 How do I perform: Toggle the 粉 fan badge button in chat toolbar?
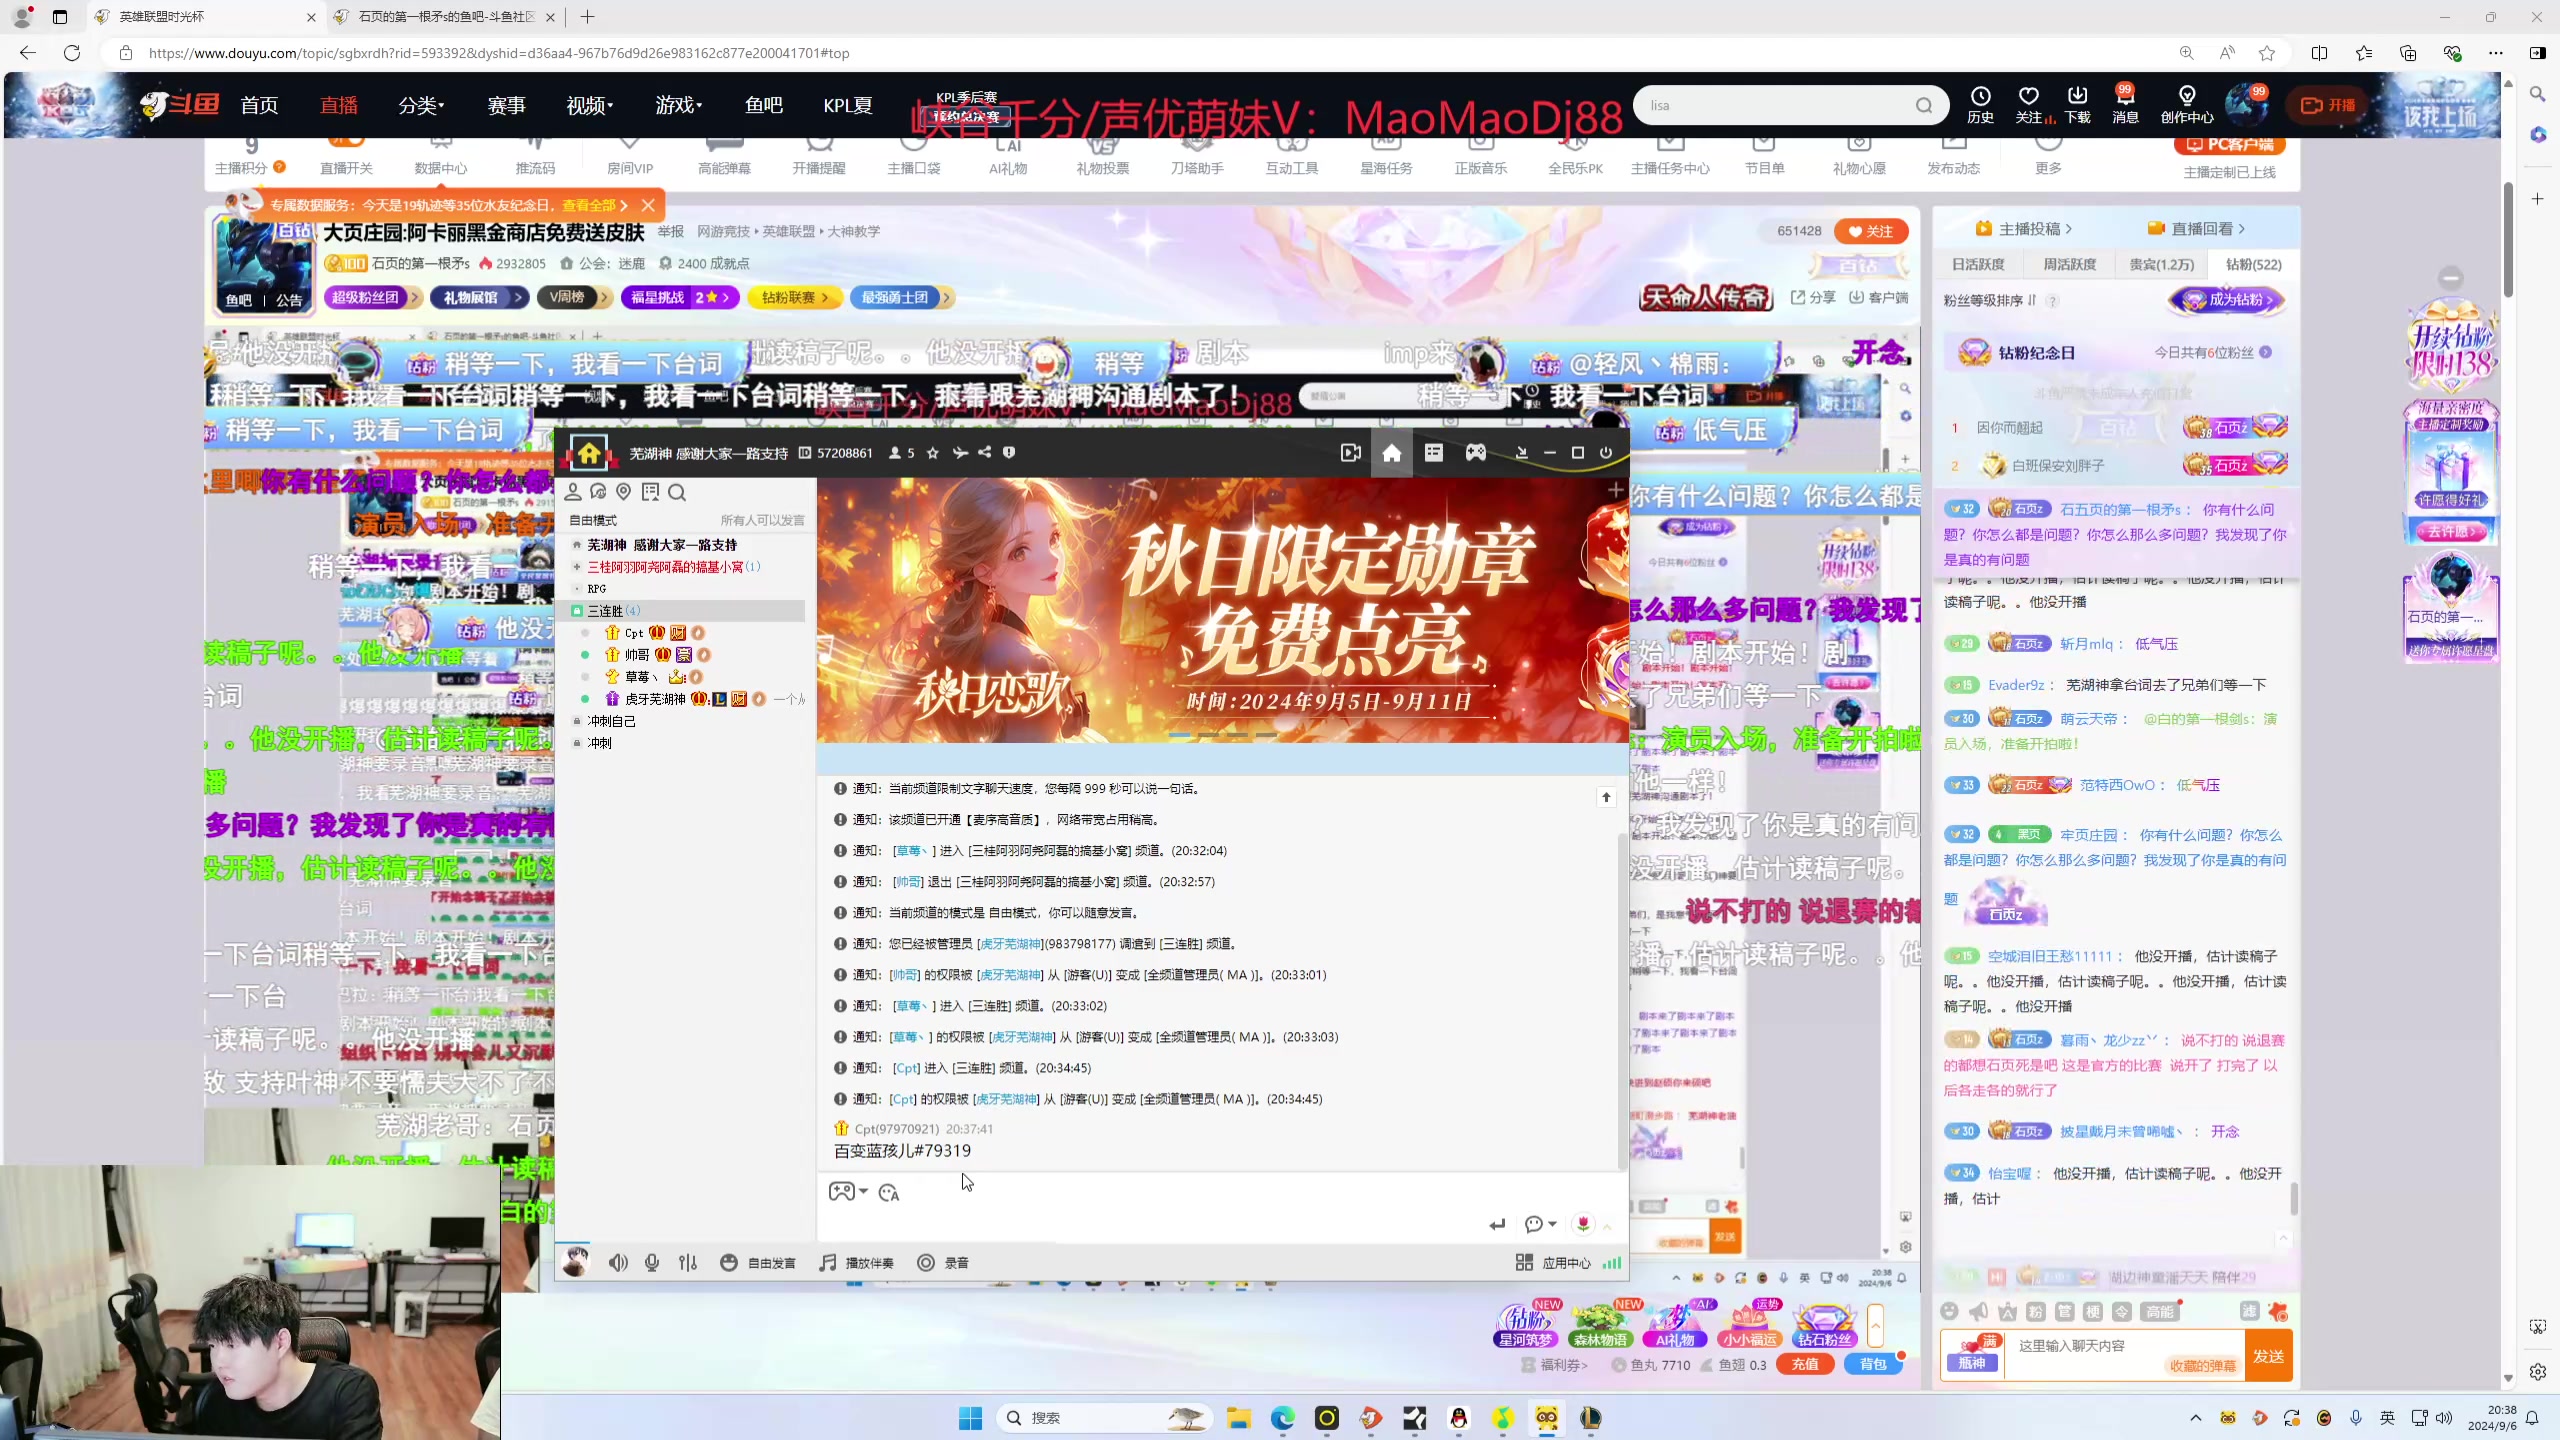click(2035, 1312)
